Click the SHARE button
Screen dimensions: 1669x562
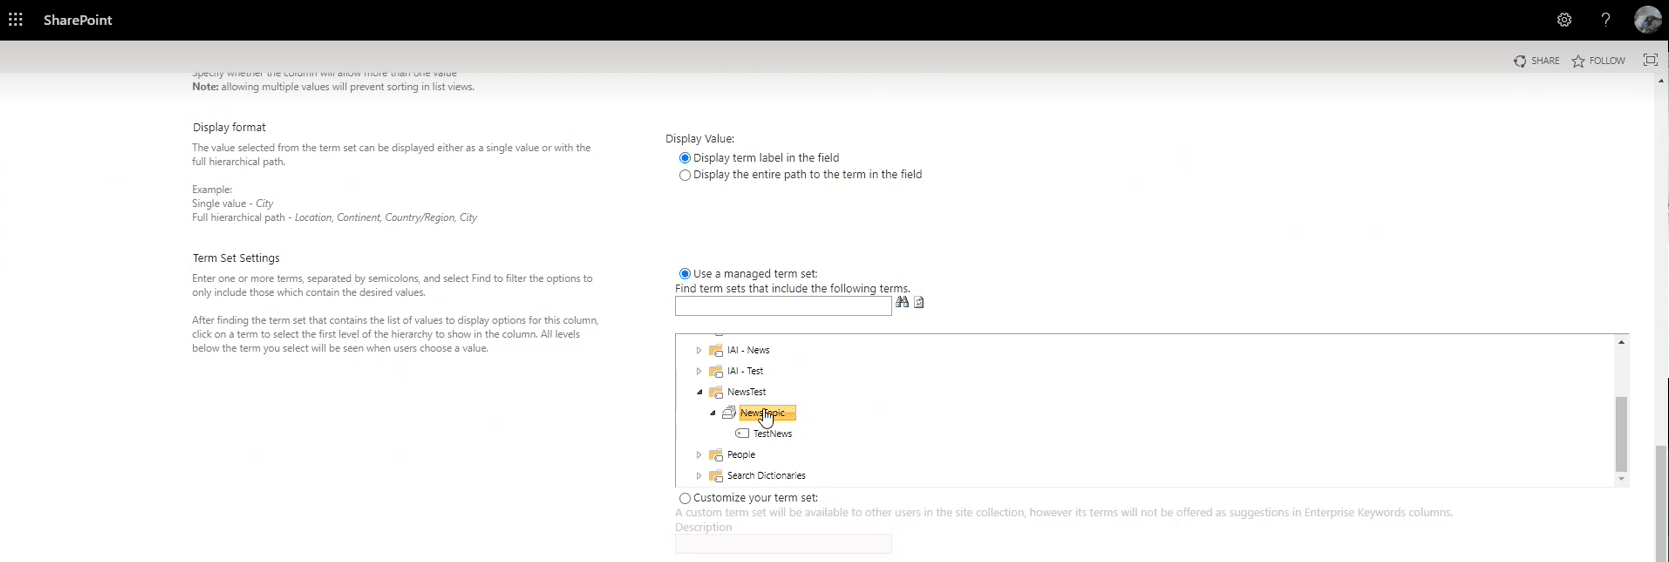[1537, 61]
